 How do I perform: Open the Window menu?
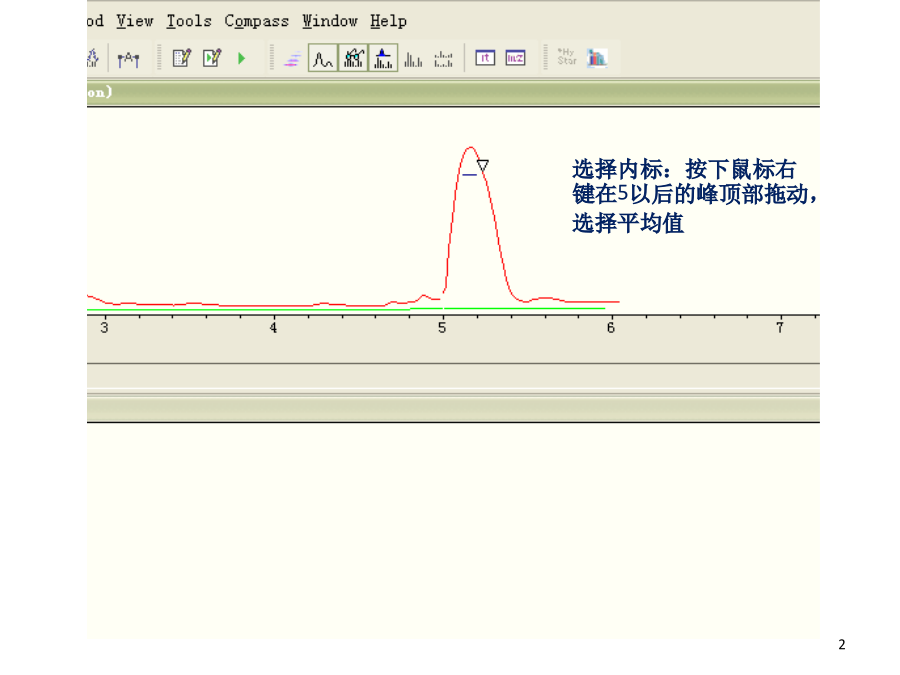330,21
